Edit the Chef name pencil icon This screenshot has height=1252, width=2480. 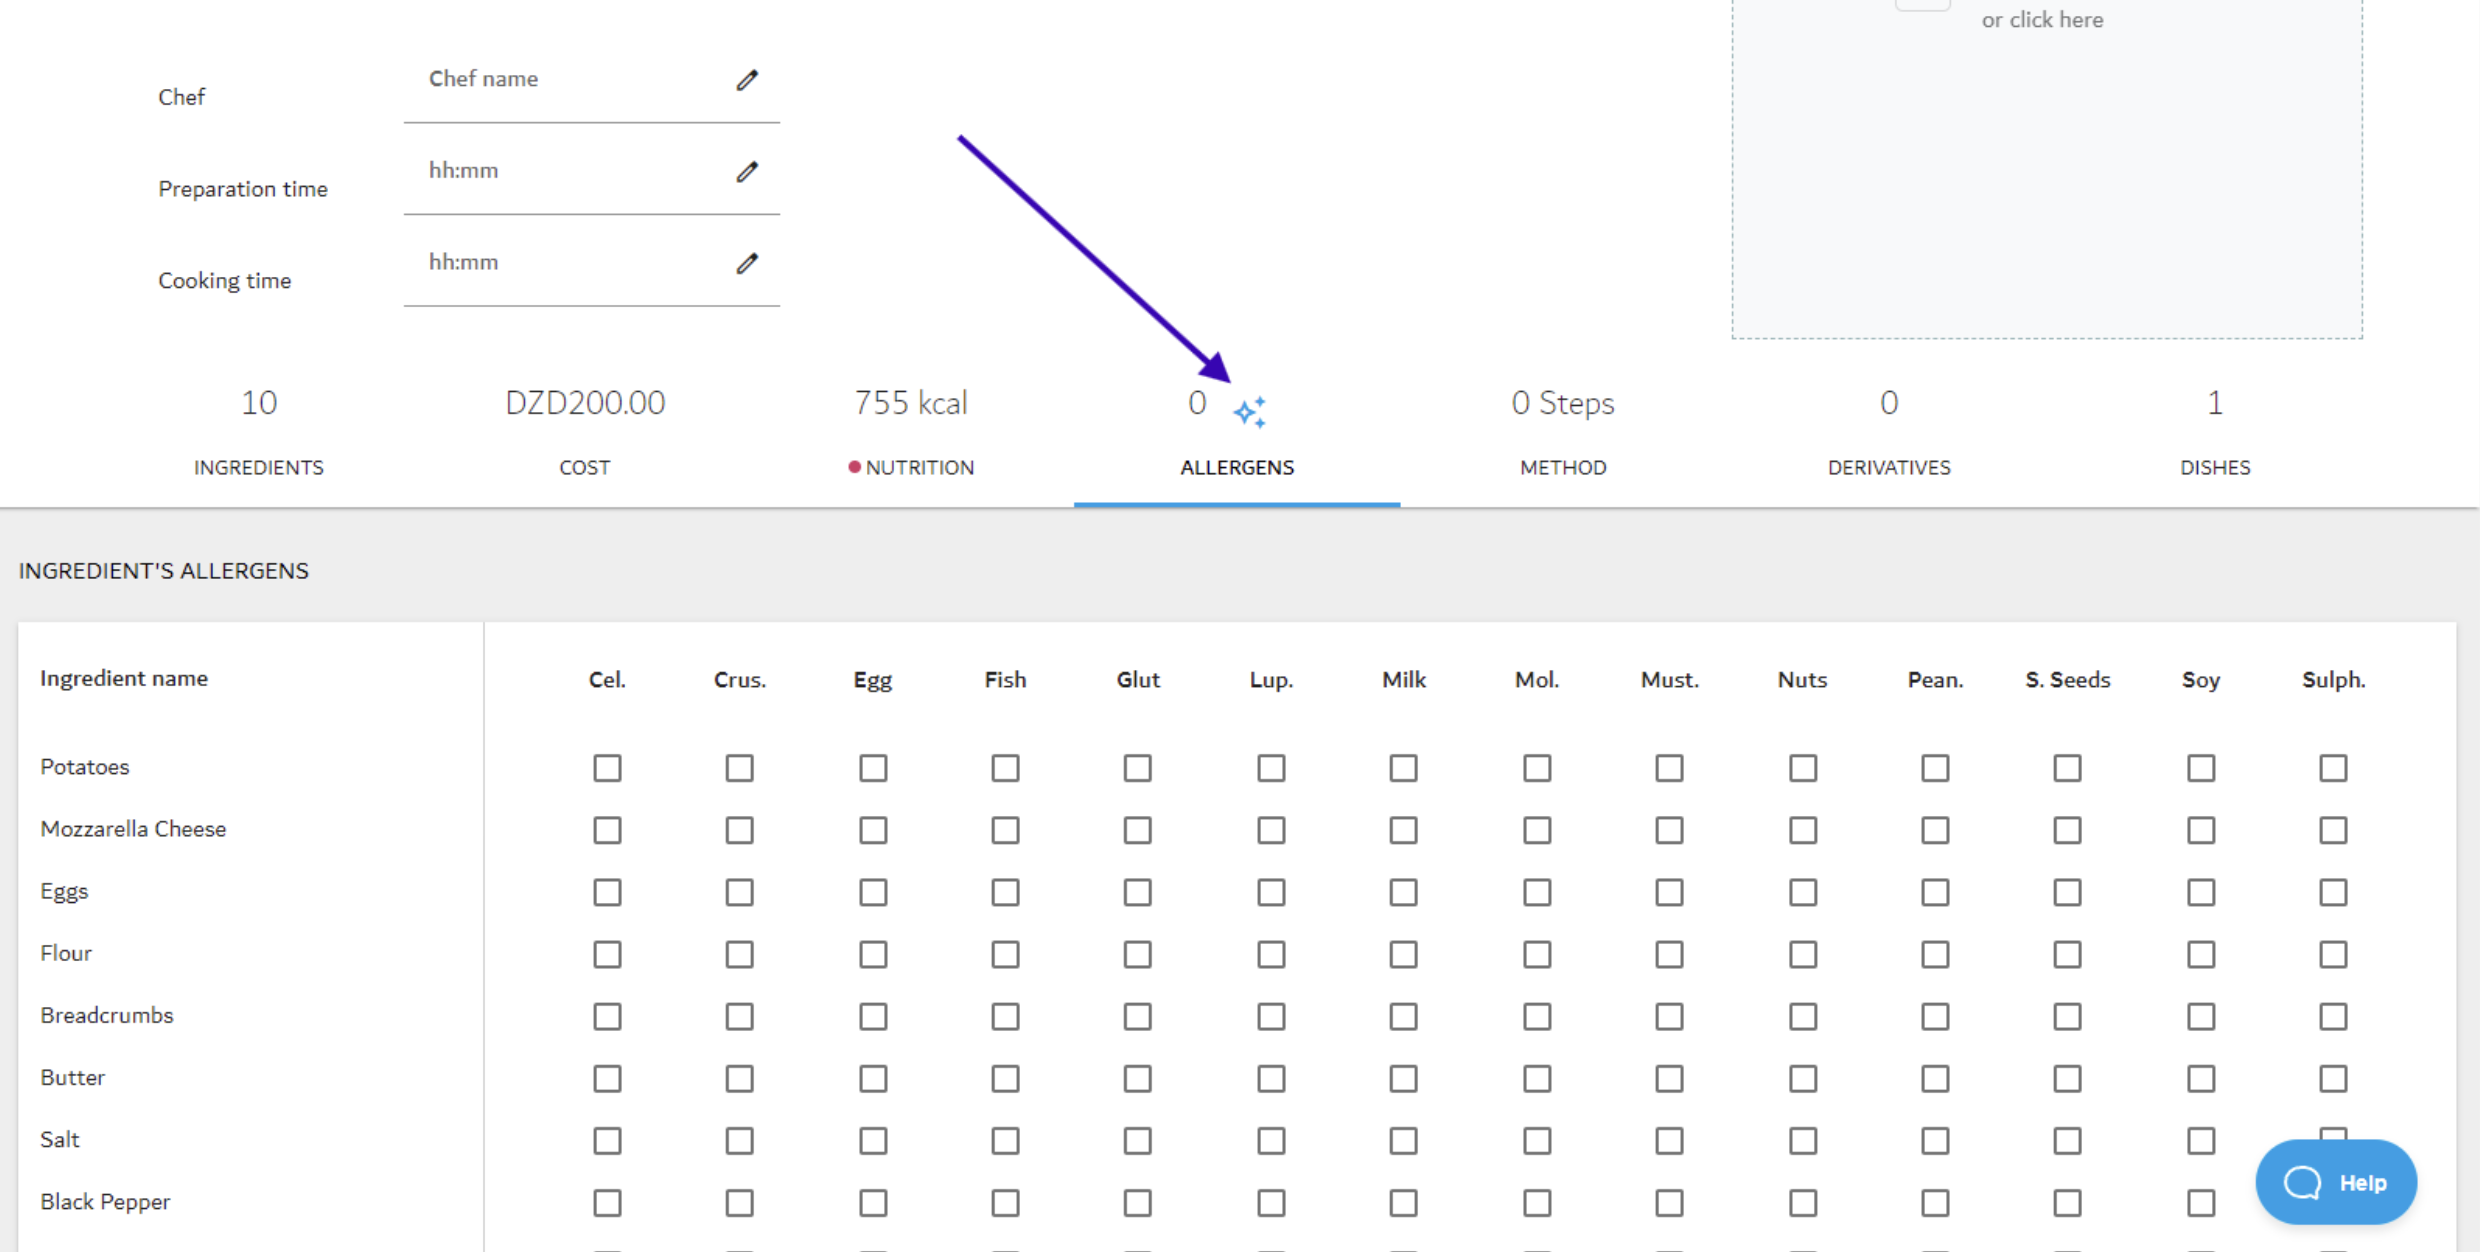747,80
